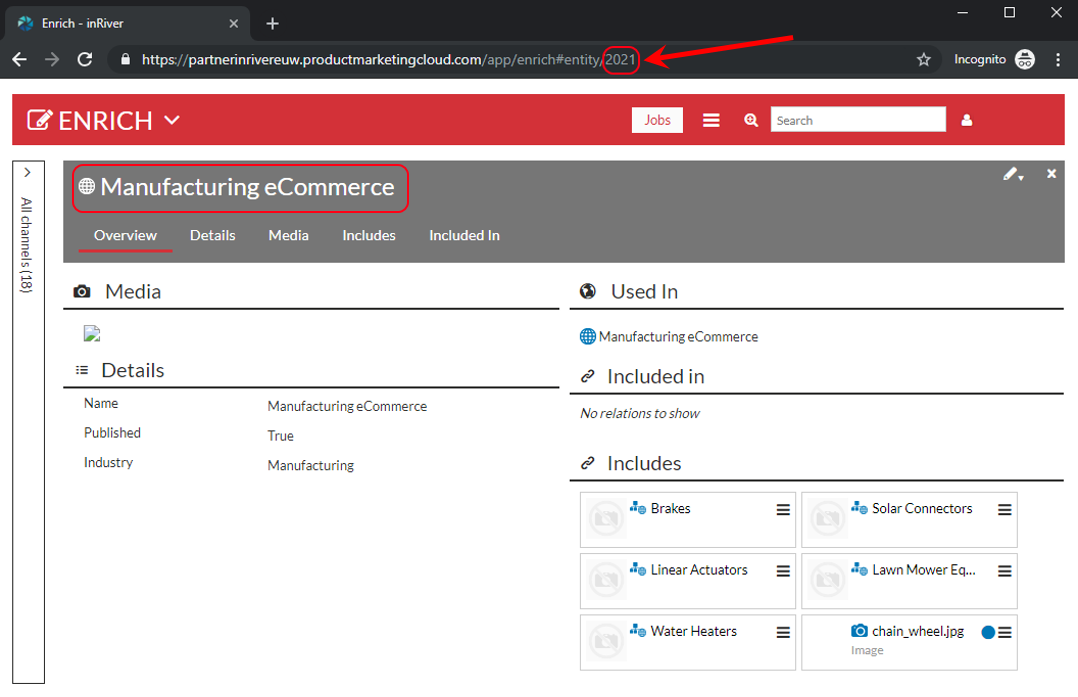Click the blue status dot on chain_wheel.jpg
The image size is (1078, 697).
pyautogui.click(x=988, y=632)
